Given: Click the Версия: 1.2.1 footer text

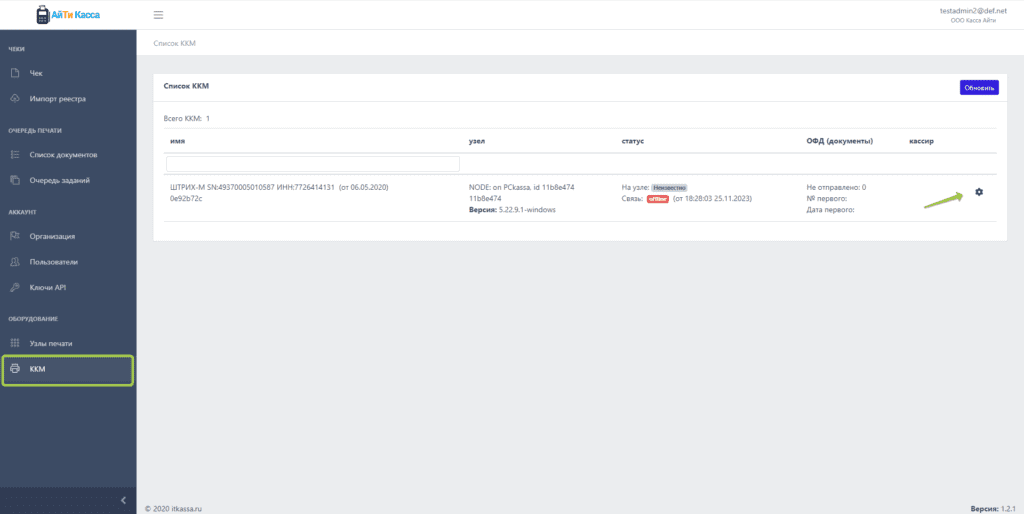Looking at the screenshot, I should pos(994,507).
